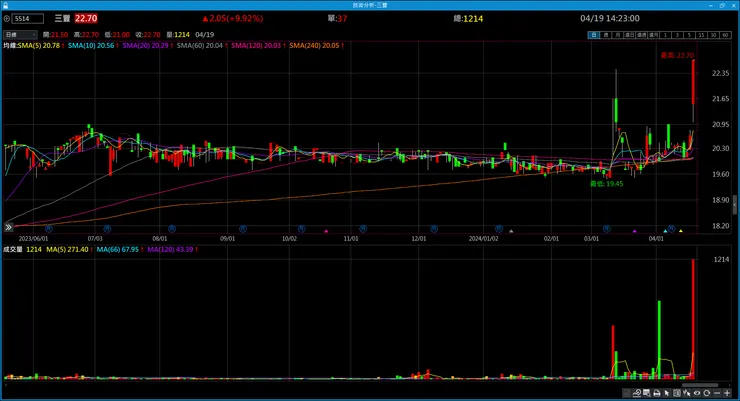Click the SMA(20) 20.29 moving average label
The height and width of the screenshot is (401, 740).
point(147,45)
